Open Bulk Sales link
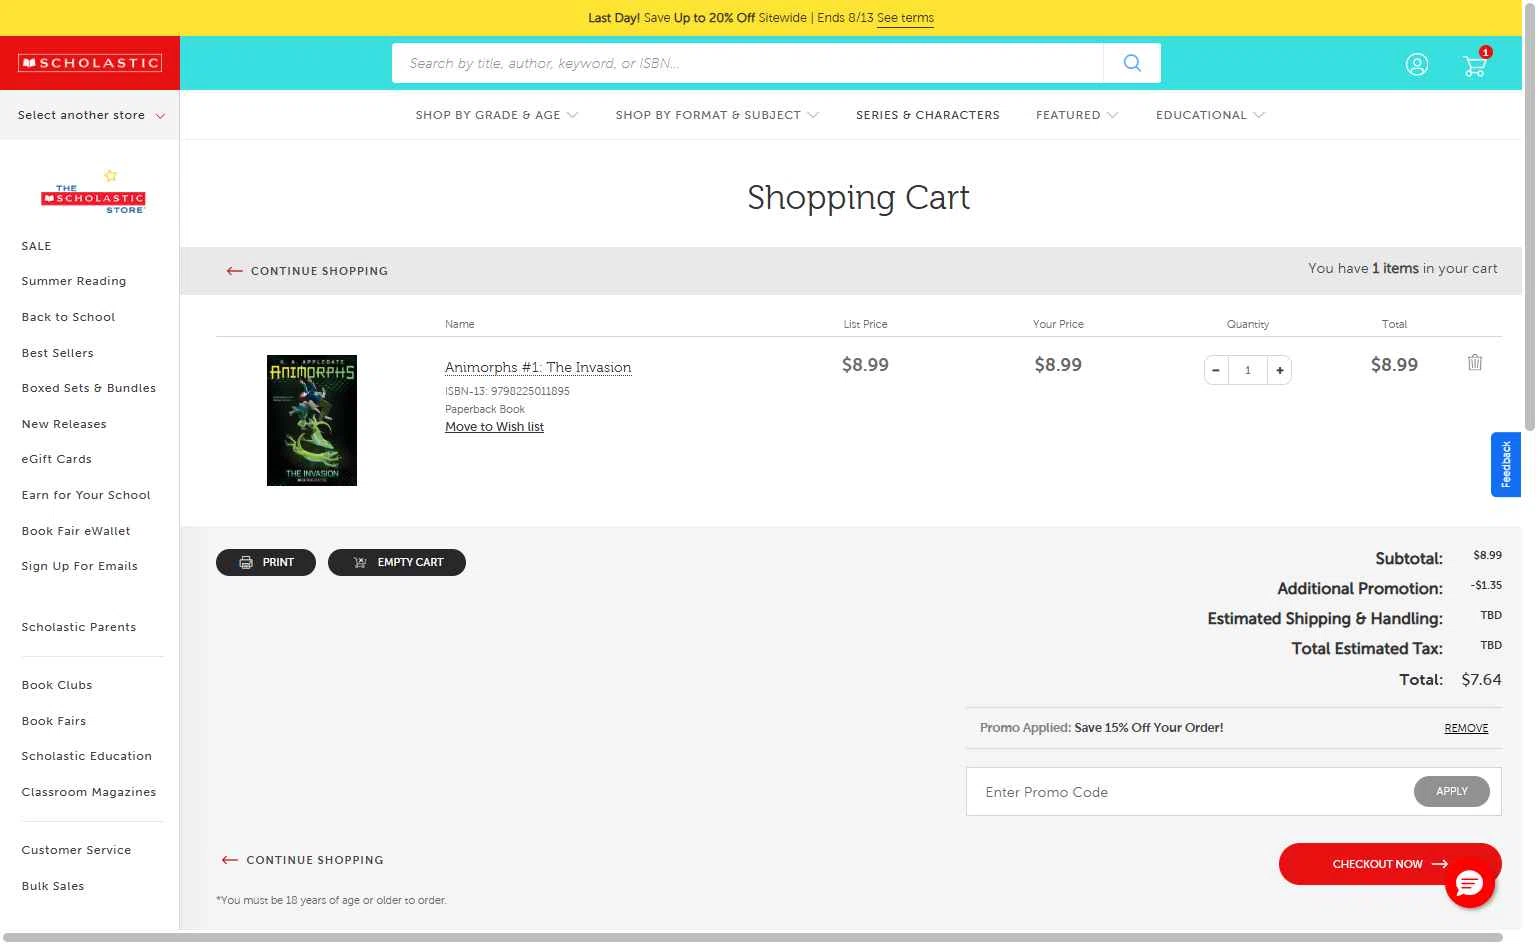1538x945 pixels. tap(53, 887)
